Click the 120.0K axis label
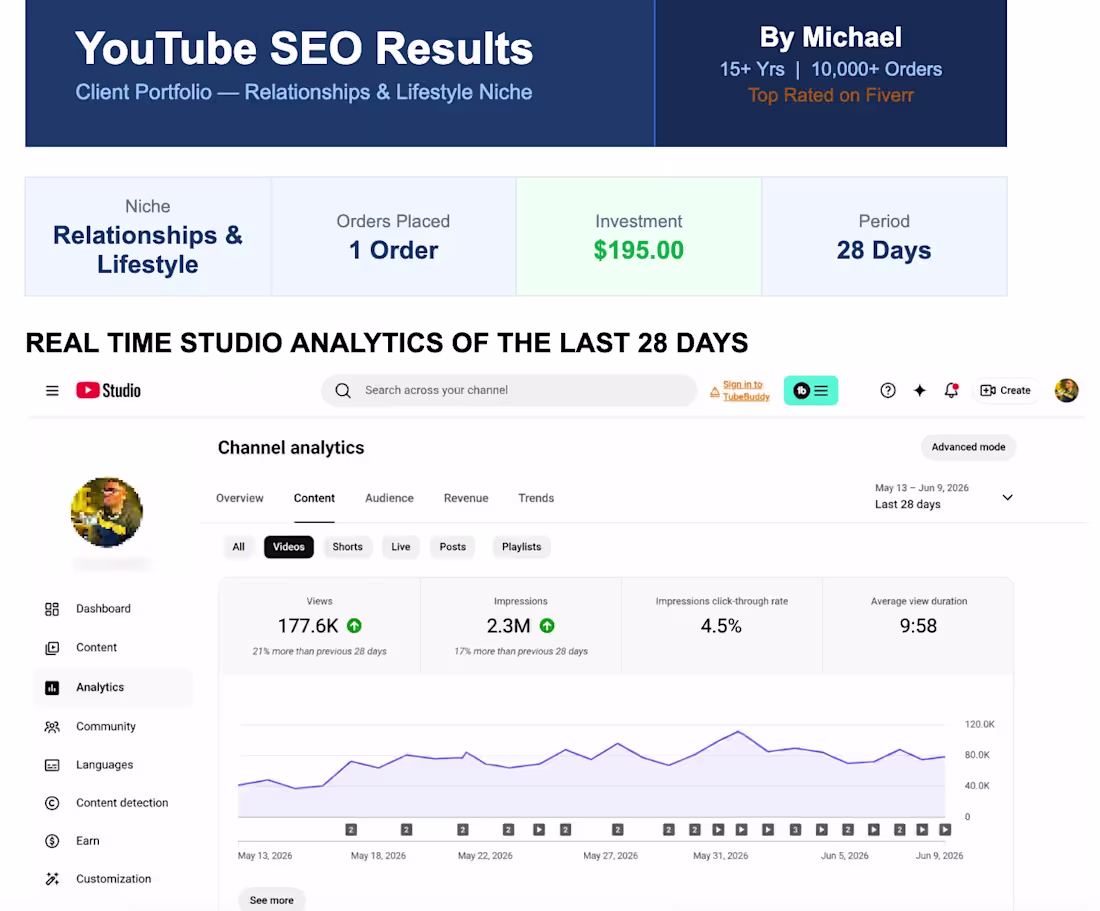The width and height of the screenshot is (1100, 911). pyautogui.click(x=979, y=724)
